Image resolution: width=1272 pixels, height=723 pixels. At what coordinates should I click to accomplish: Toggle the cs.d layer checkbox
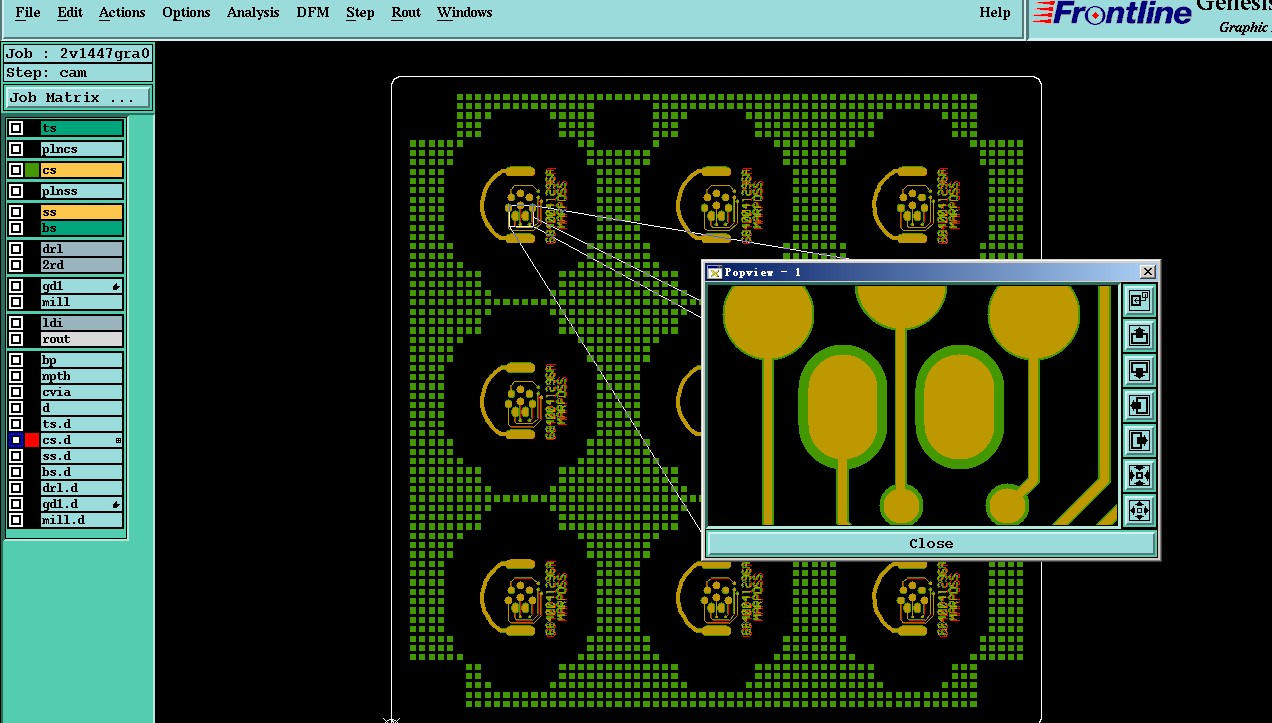click(x=16, y=440)
